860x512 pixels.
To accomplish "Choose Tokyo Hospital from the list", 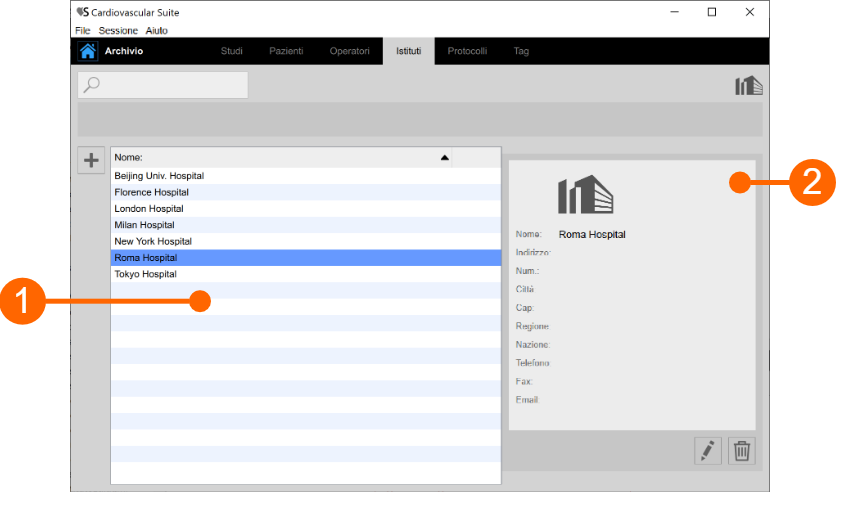I will (x=145, y=274).
